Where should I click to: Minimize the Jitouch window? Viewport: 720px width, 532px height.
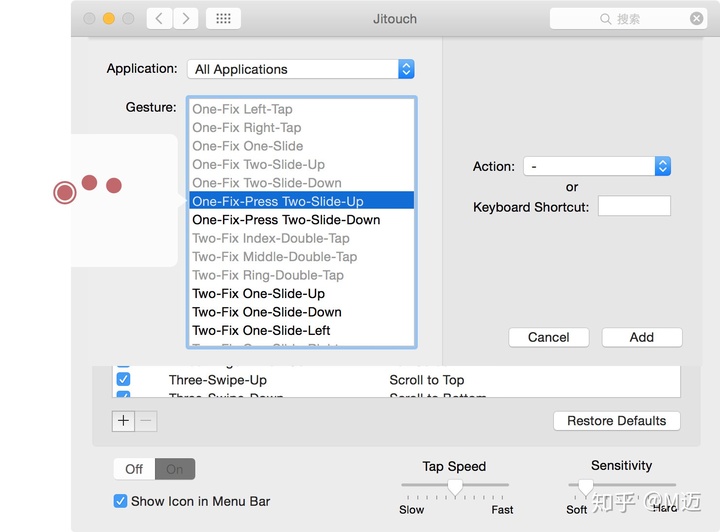[x=109, y=18]
